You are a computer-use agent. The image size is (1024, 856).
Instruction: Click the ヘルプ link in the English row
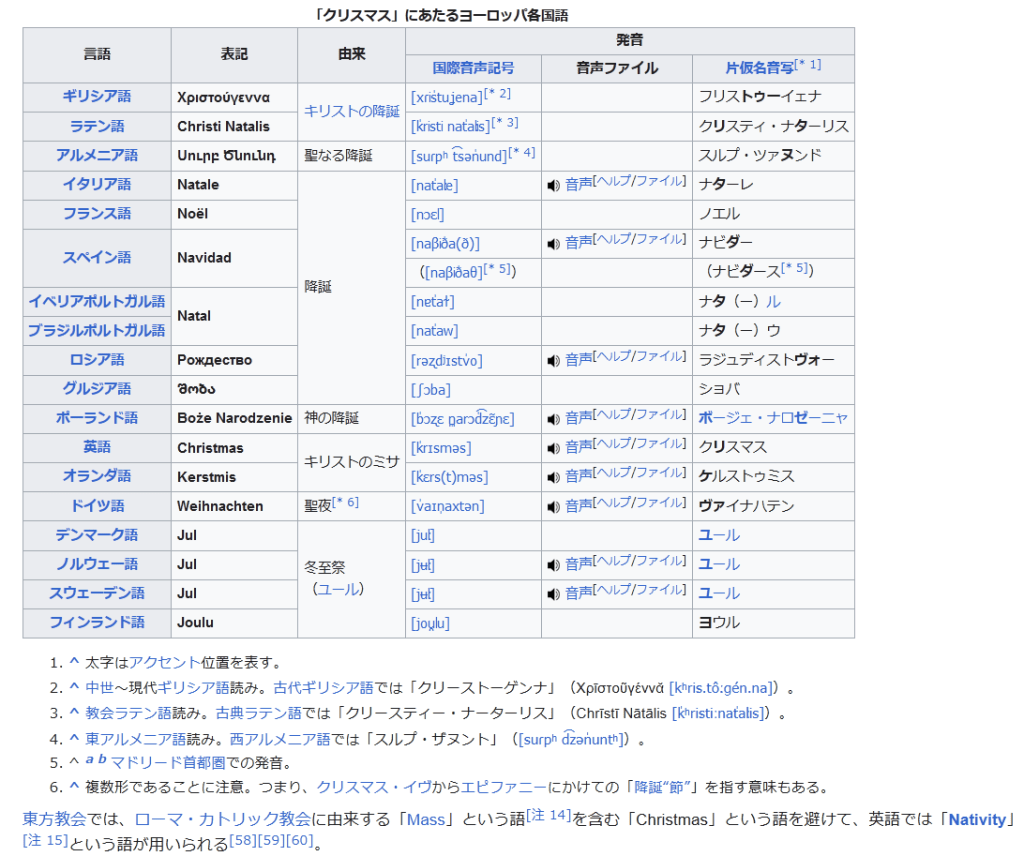(x=612, y=444)
